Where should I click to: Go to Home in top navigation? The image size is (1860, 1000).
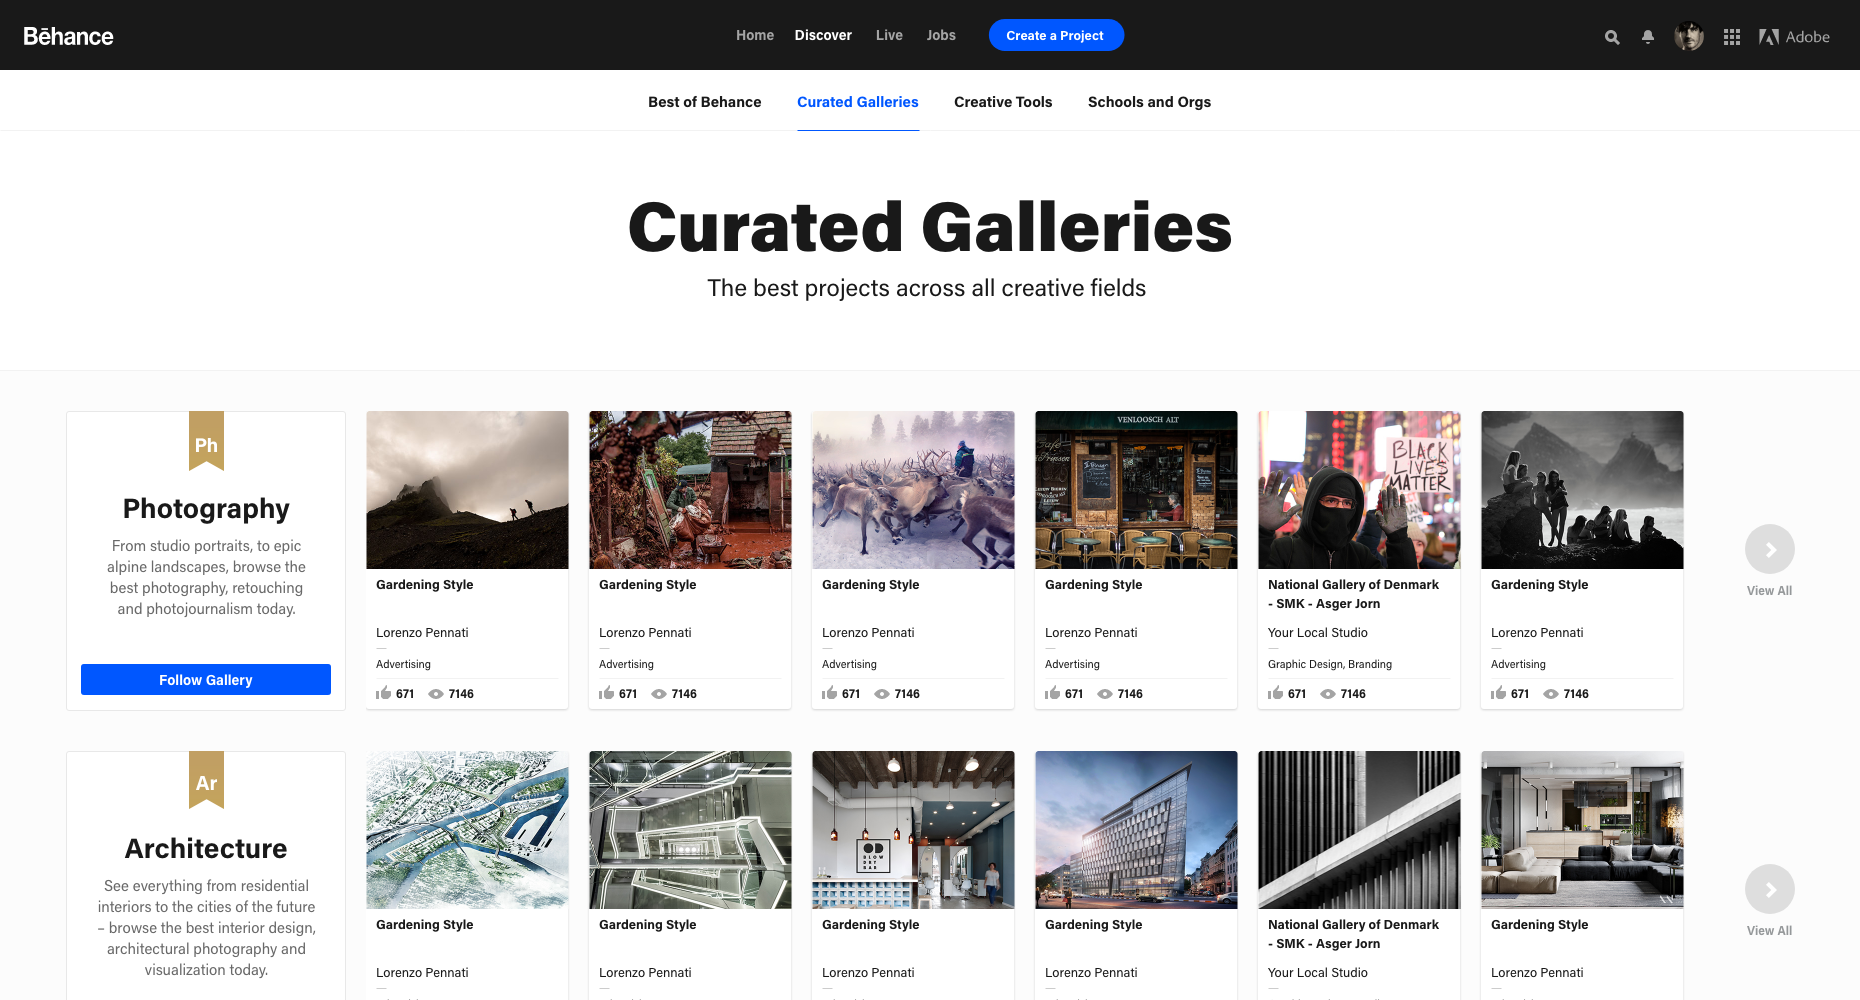coord(755,35)
